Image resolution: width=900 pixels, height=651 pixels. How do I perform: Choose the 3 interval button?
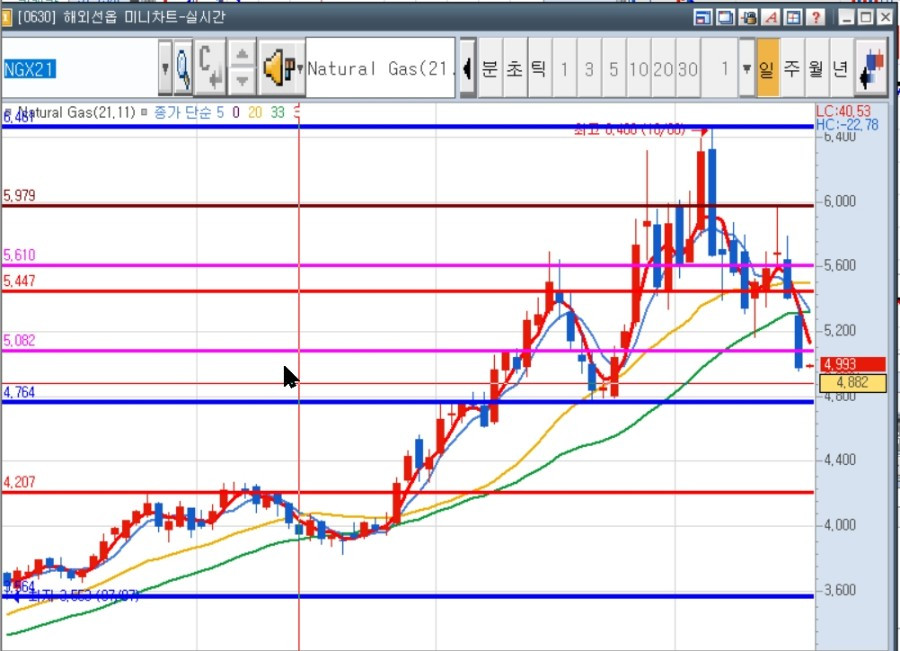point(589,68)
